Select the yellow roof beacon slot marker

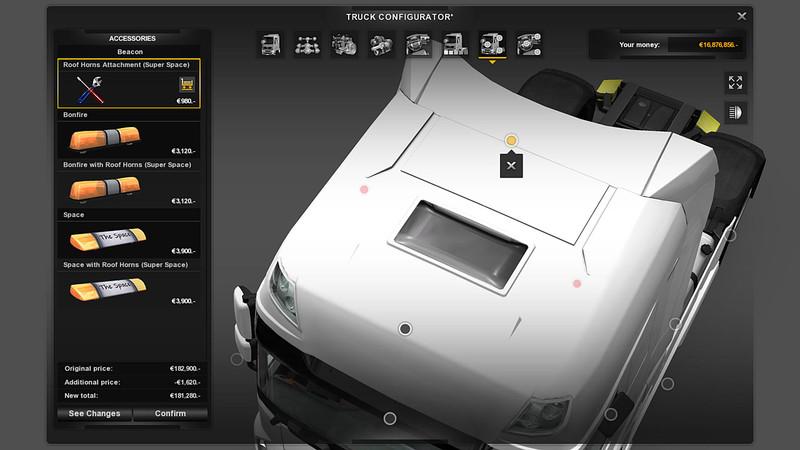coord(511,140)
